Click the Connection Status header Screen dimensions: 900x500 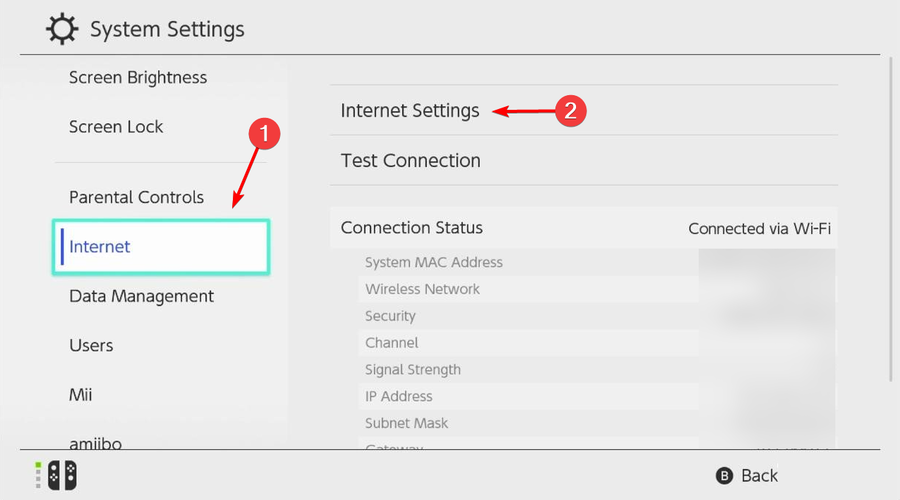pyautogui.click(x=412, y=228)
